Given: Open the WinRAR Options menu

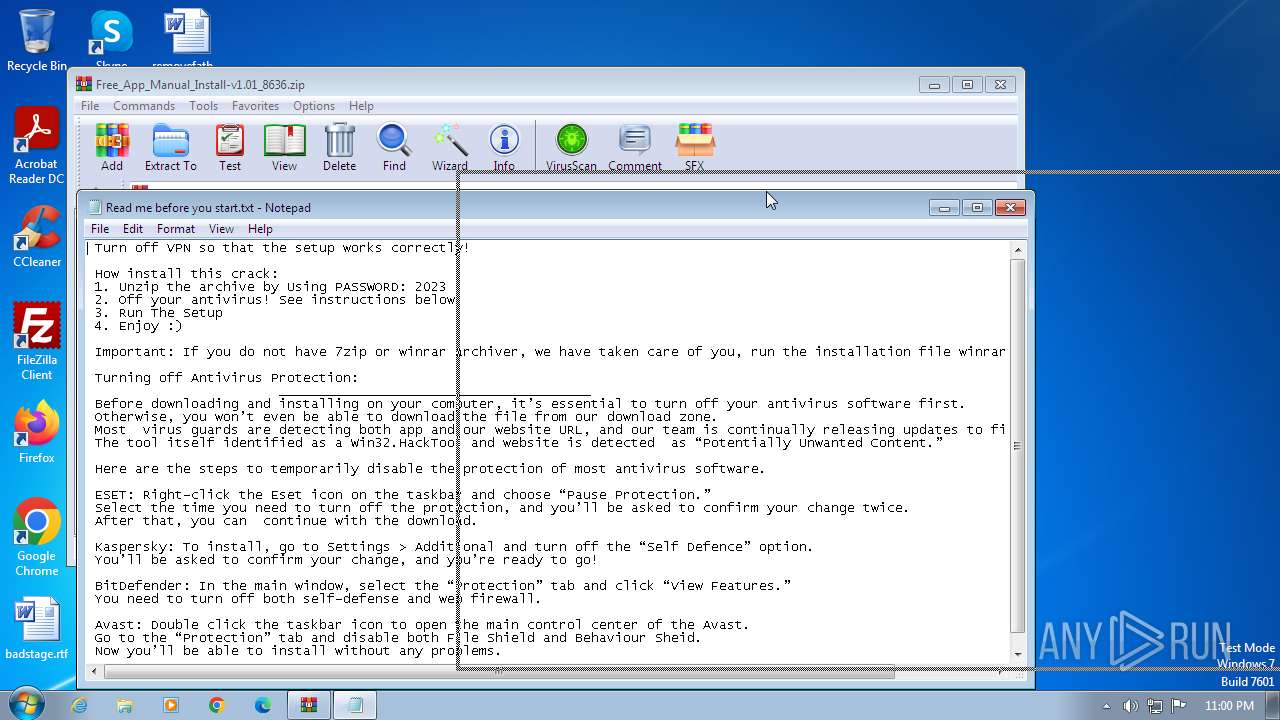Looking at the screenshot, I should [314, 106].
